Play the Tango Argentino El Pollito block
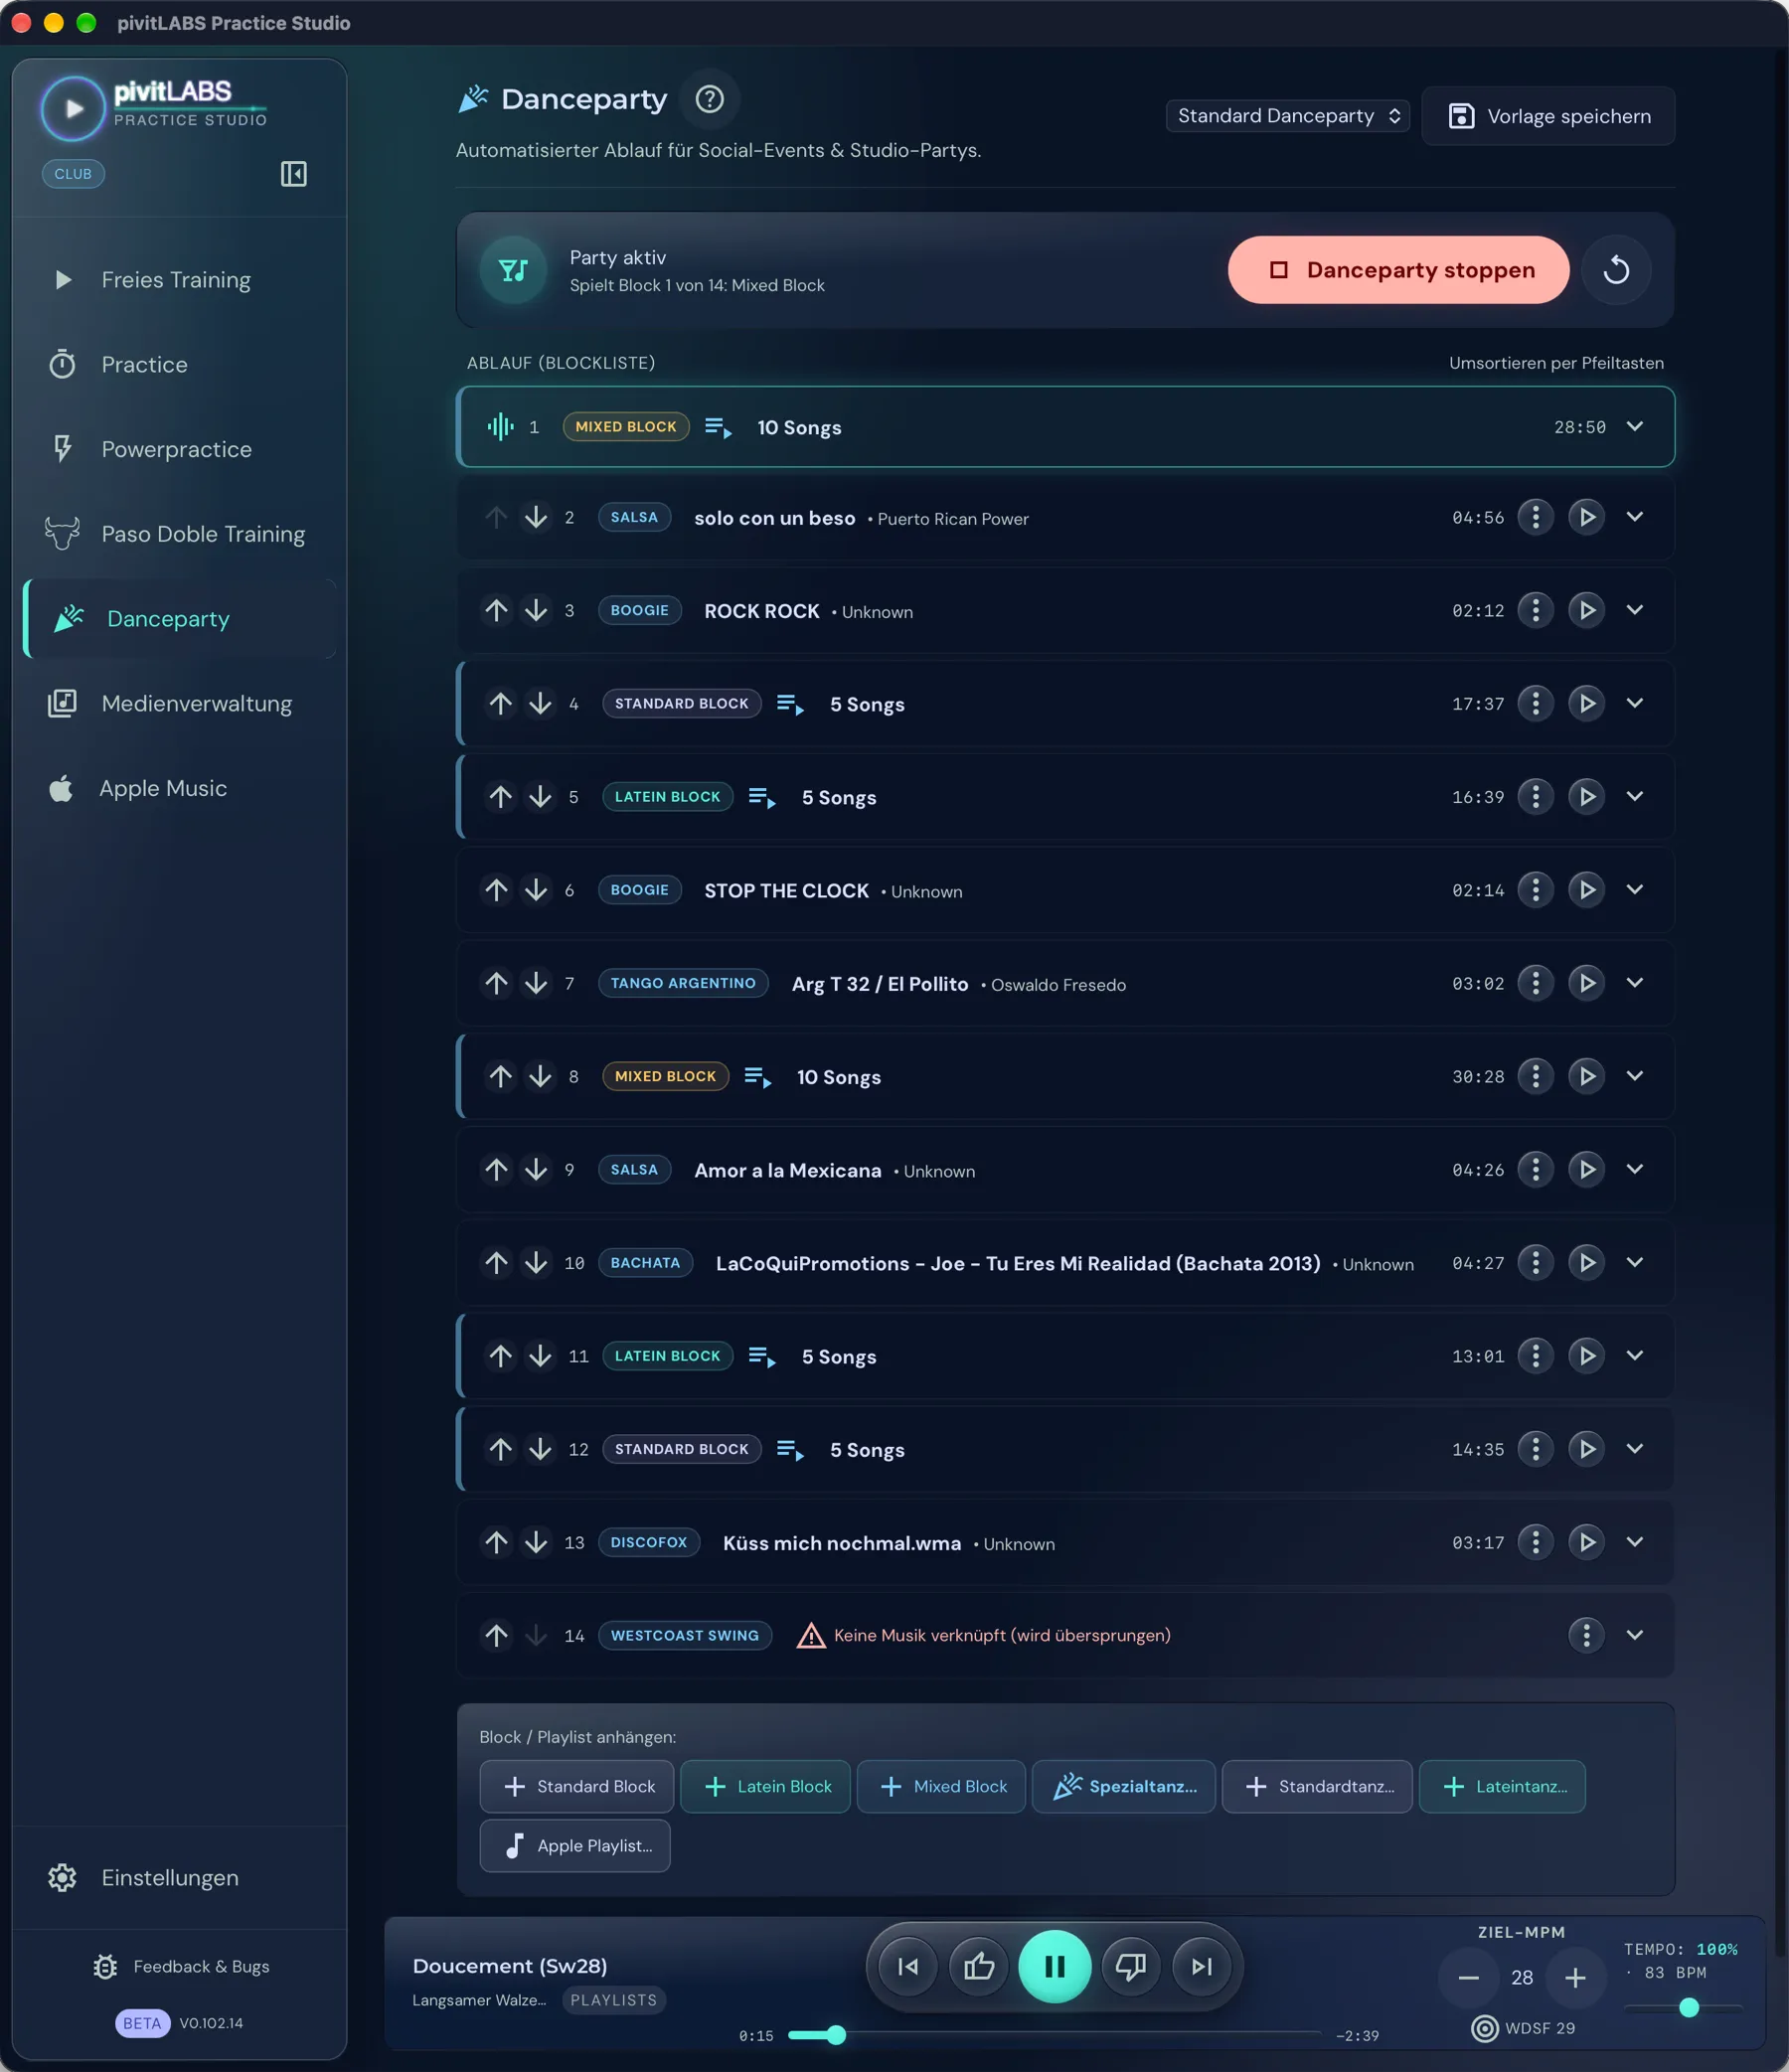Image resolution: width=1789 pixels, height=2072 pixels. click(1586, 983)
